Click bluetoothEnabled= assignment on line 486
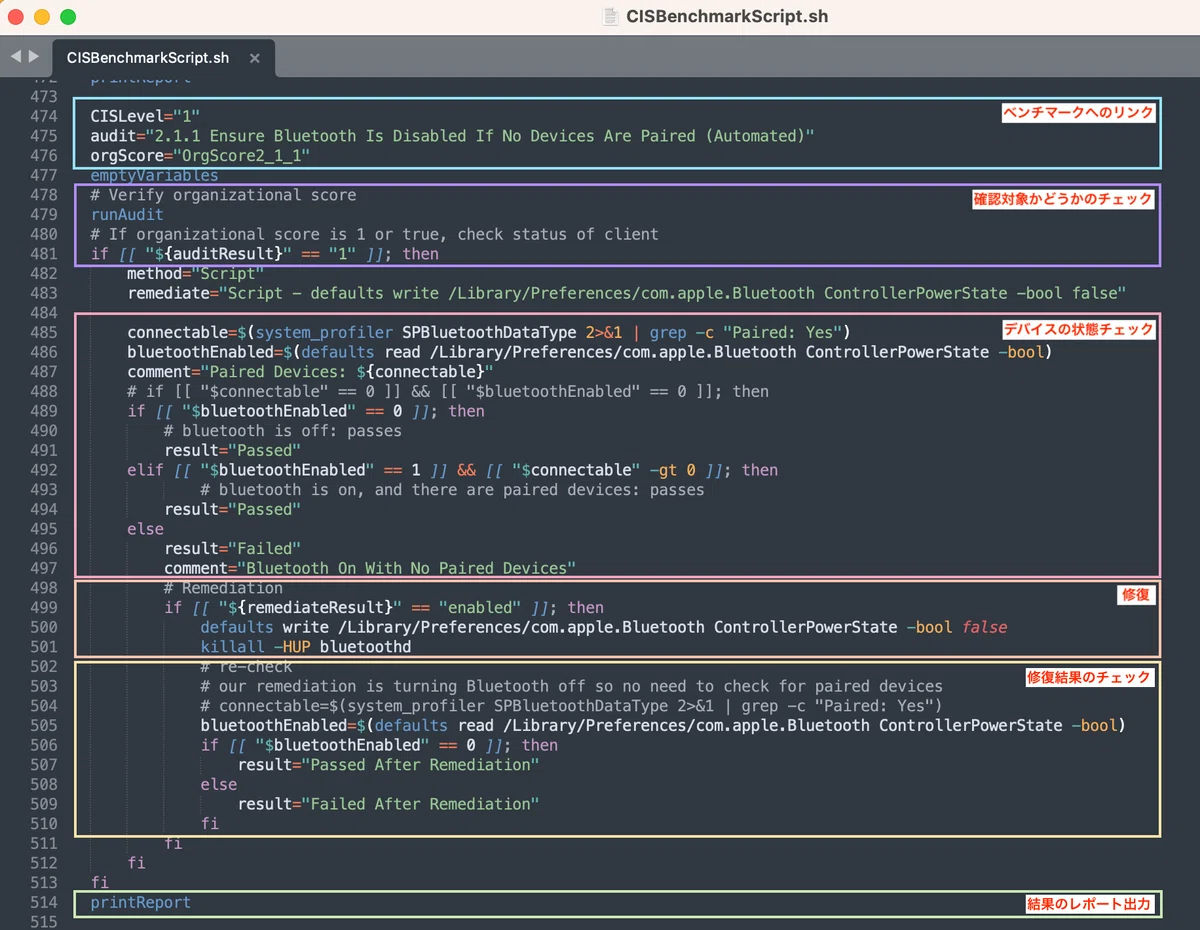 [590, 352]
